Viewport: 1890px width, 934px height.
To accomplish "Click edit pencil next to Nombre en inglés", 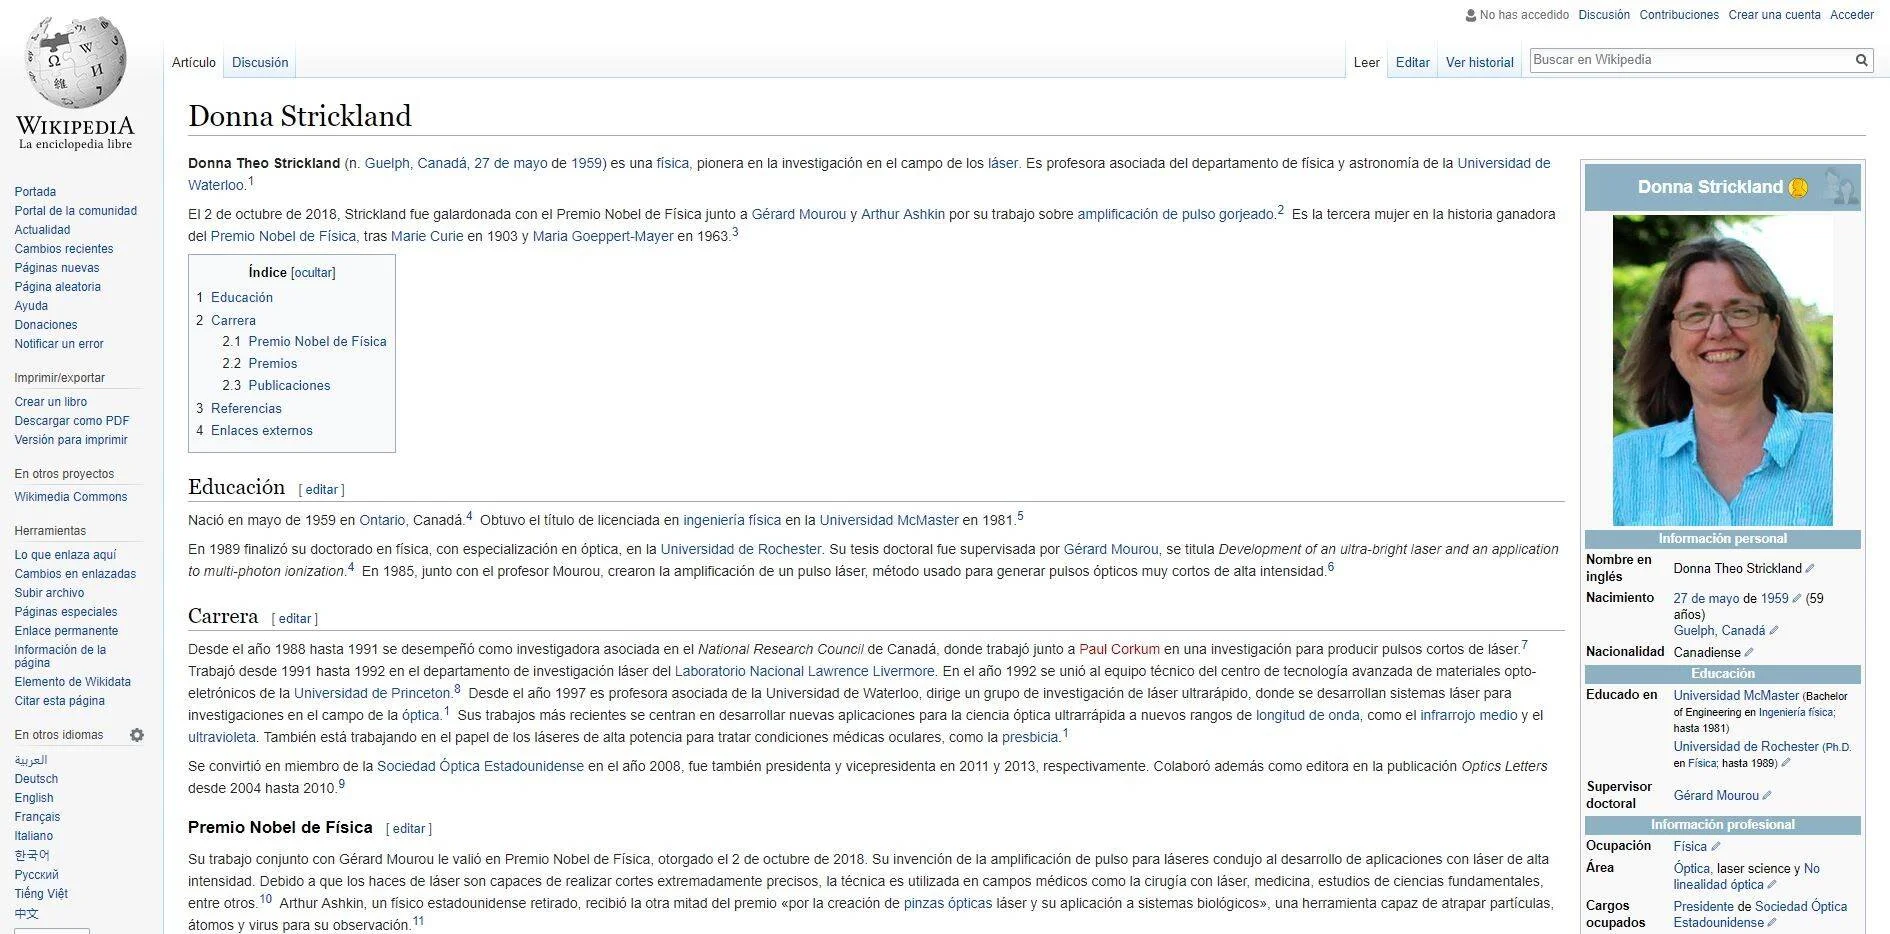I will coord(1809,569).
